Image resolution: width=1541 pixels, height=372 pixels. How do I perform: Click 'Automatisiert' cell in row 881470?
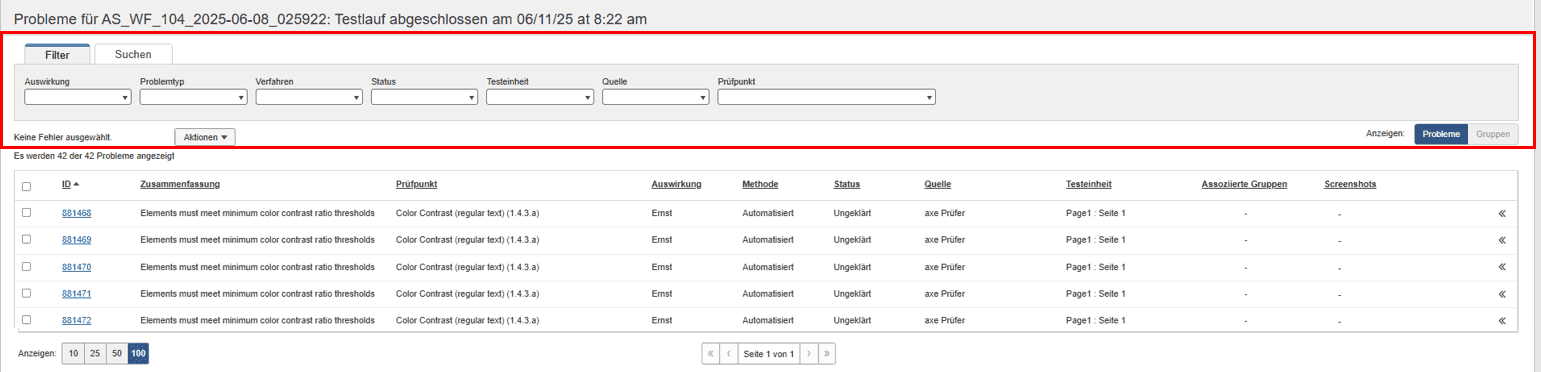(768, 267)
